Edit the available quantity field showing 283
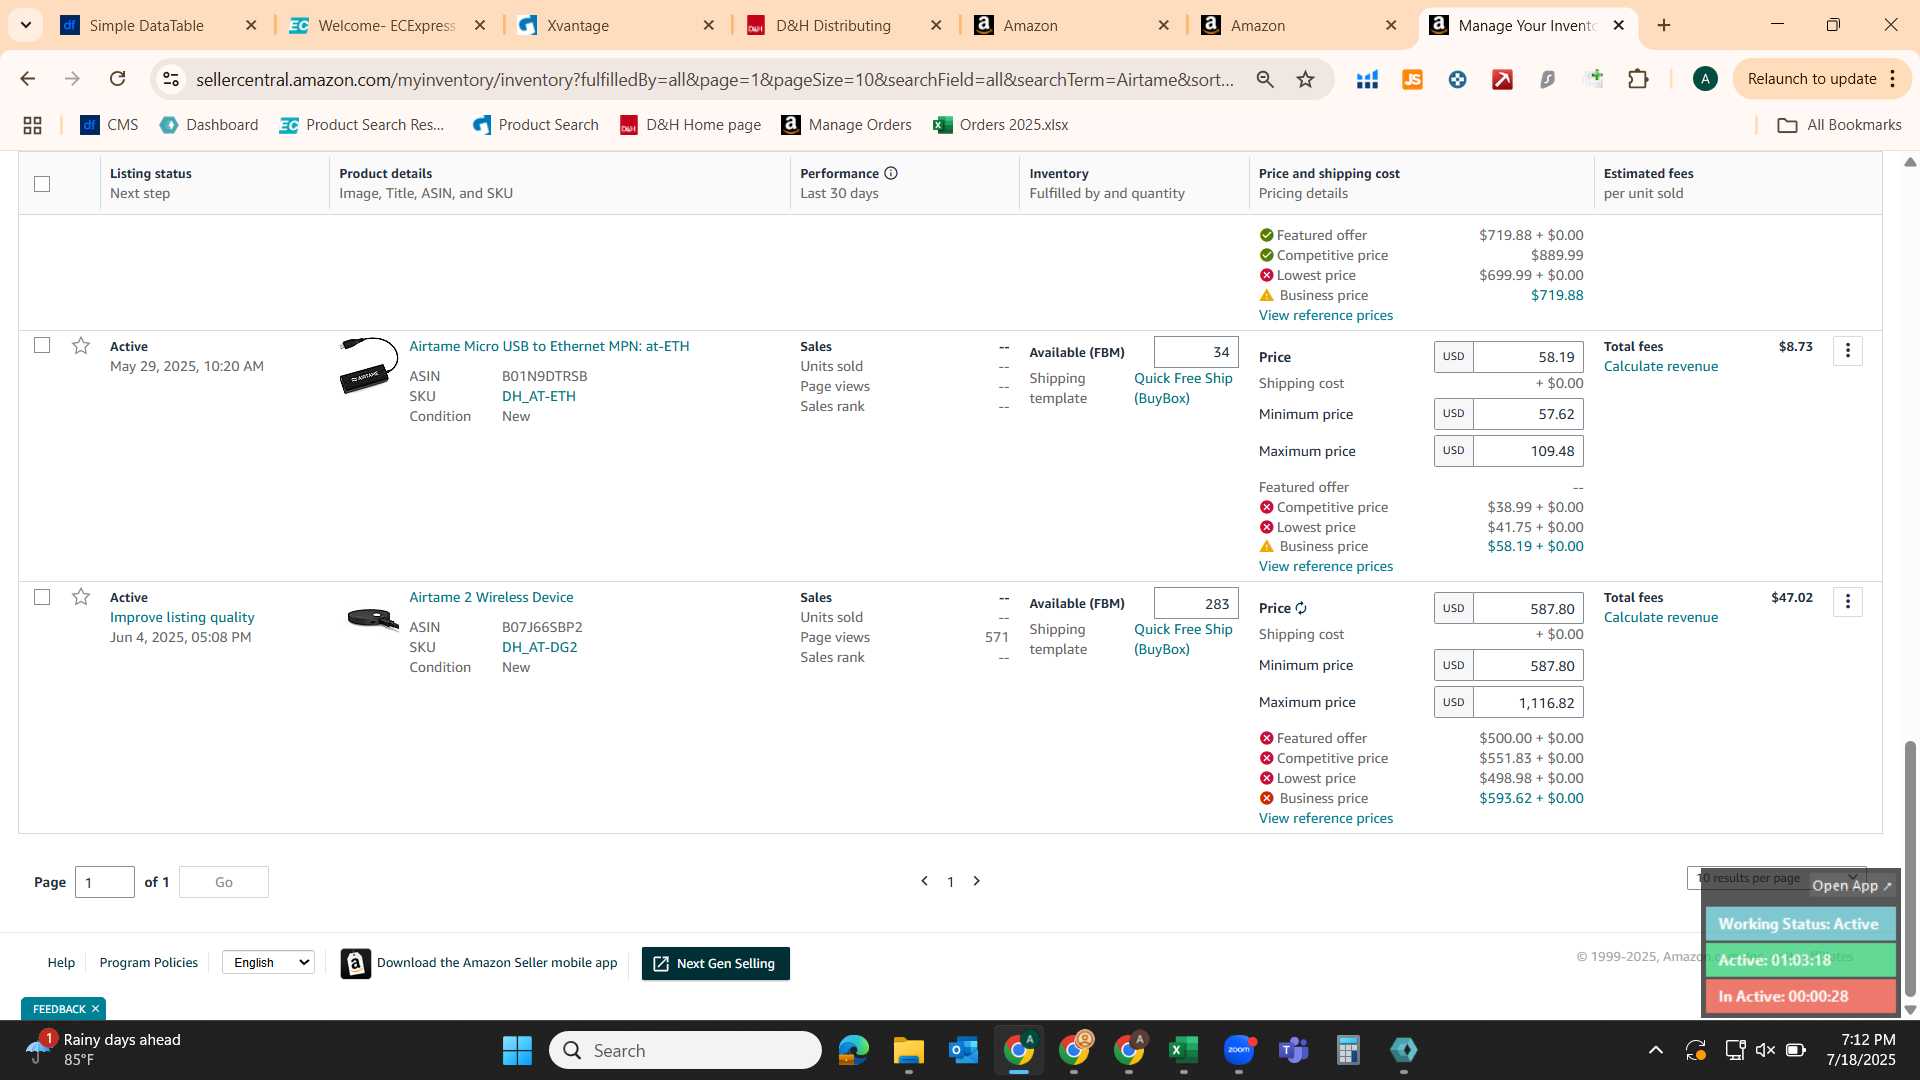 [x=1196, y=604]
